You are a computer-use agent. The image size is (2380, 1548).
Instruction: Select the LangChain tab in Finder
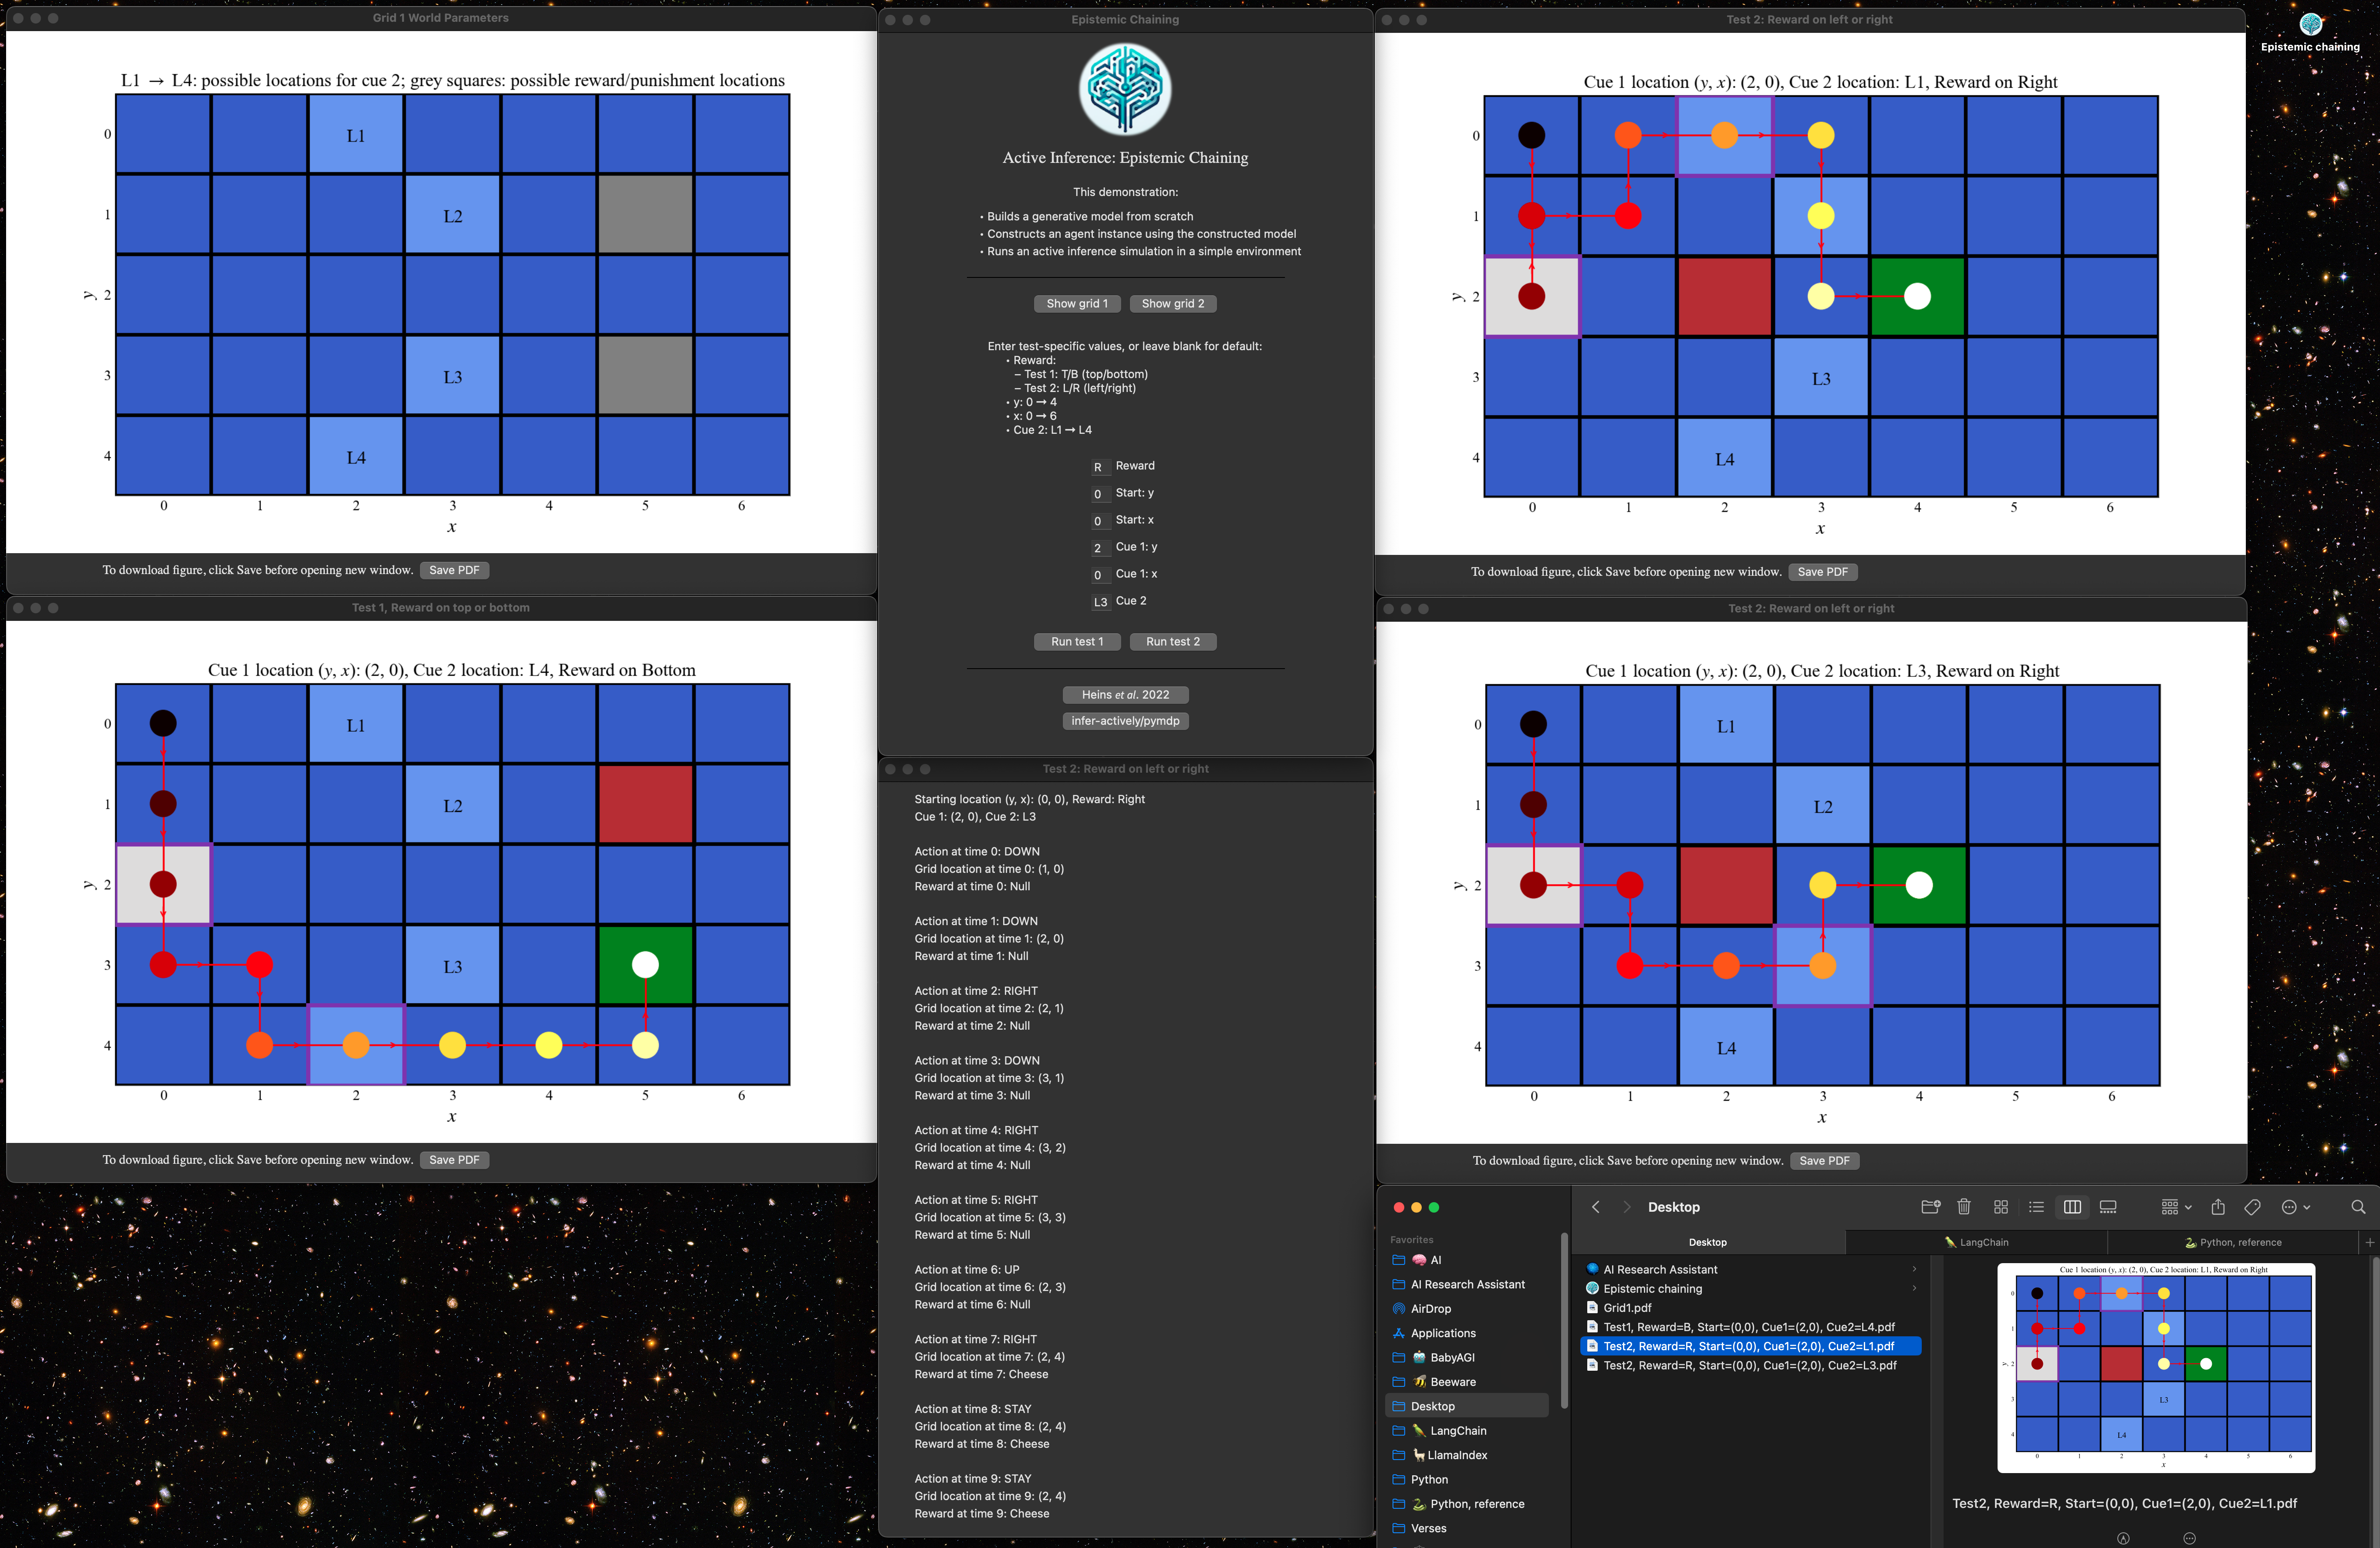point(1976,1242)
